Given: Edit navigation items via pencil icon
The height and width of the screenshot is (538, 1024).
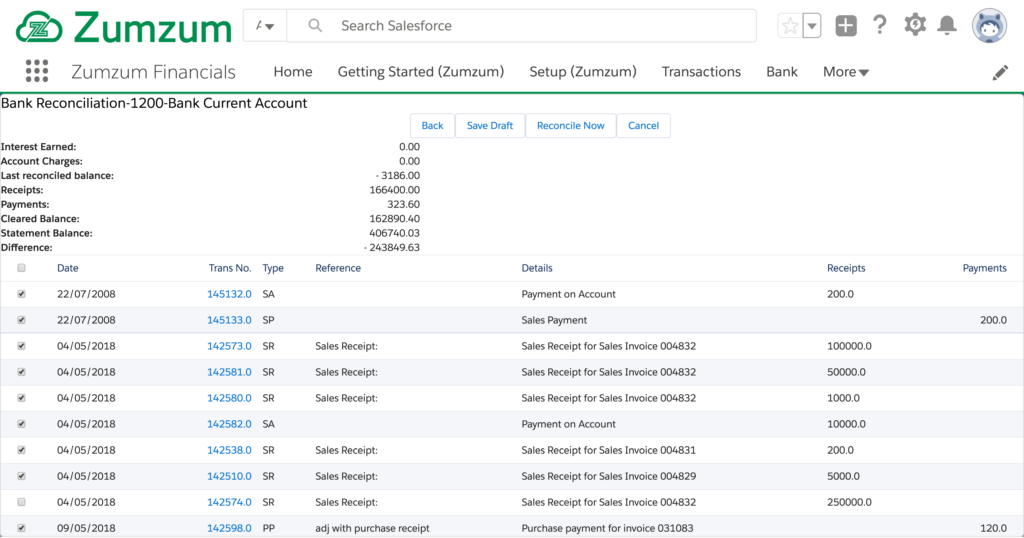Looking at the screenshot, I should (x=1000, y=72).
